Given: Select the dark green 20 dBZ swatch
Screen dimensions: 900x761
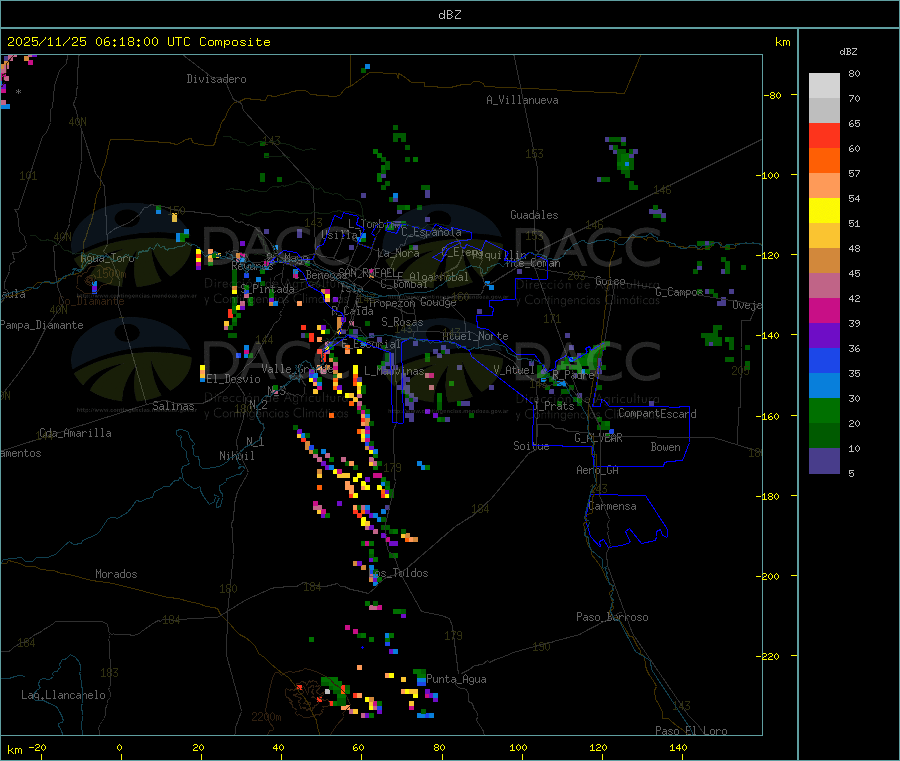Looking at the screenshot, I should pyautogui.click(x=824, y=435).
